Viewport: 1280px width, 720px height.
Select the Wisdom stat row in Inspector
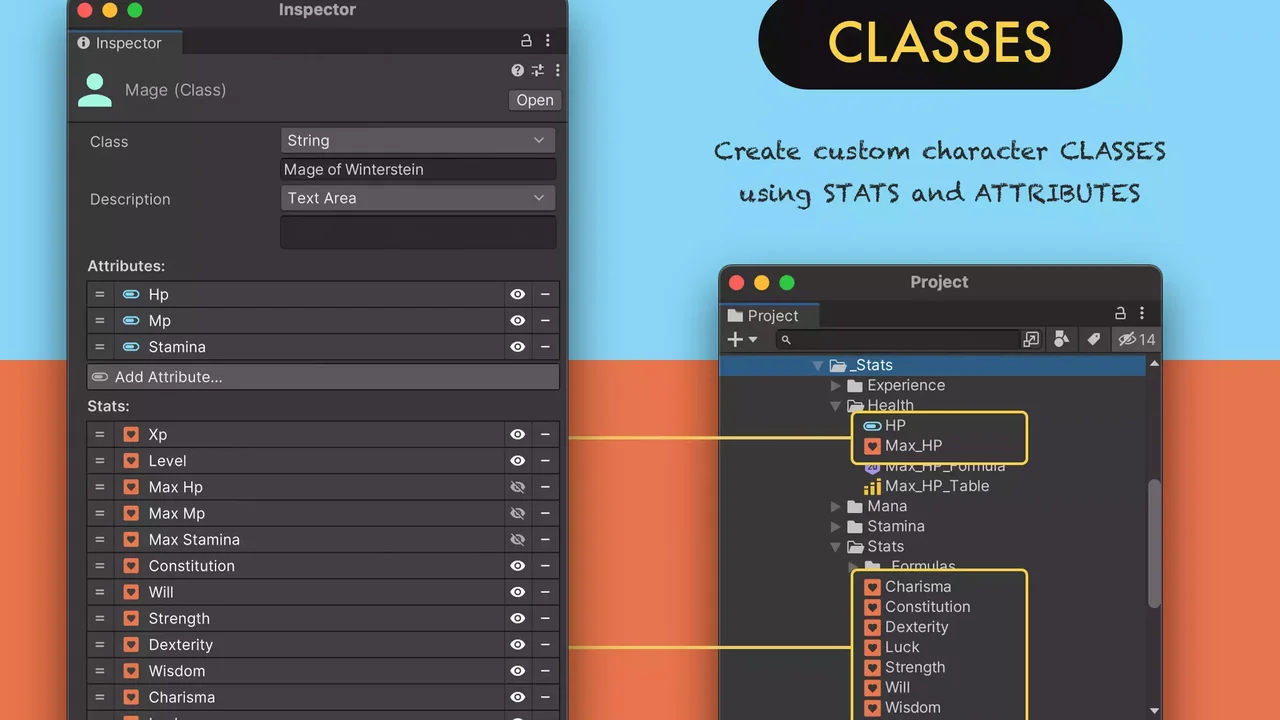click(323, 671)
